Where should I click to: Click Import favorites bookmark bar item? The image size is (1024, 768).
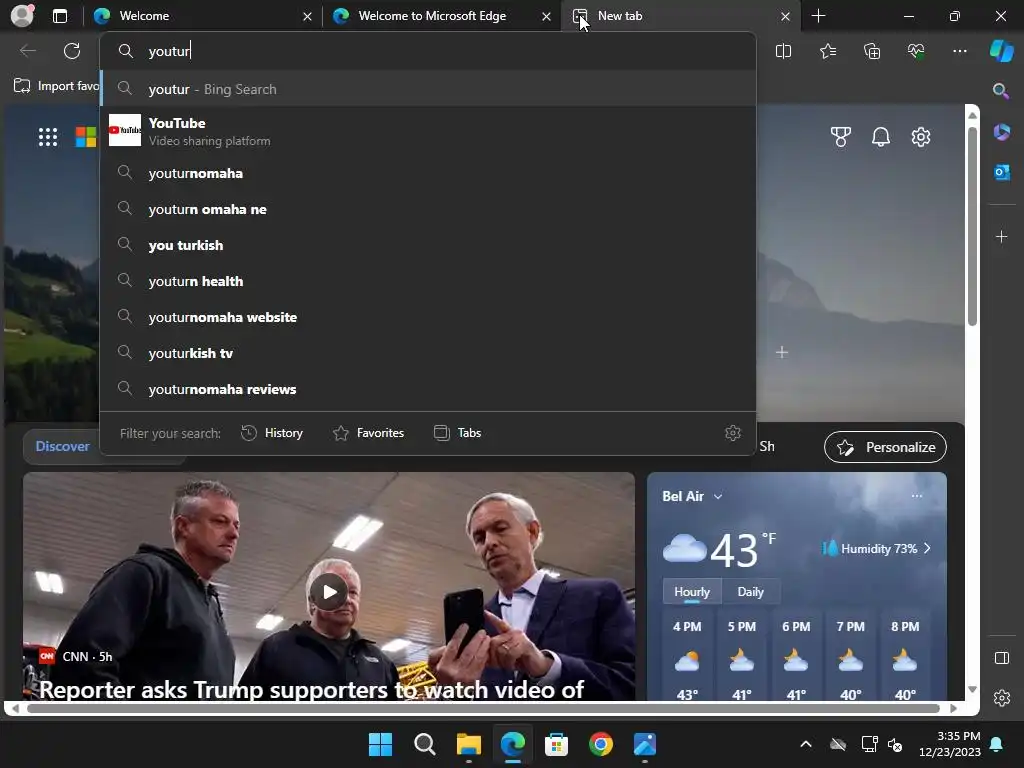click(x=56, y=86)
